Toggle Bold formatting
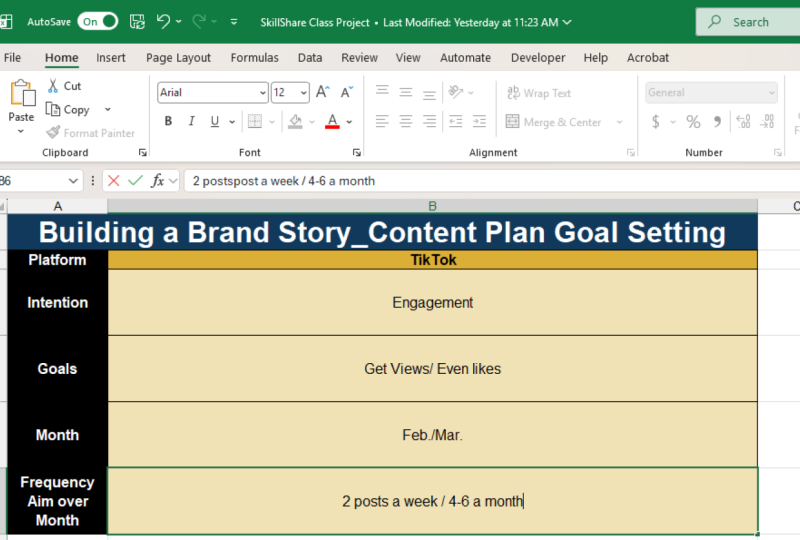This screenshot has height=540, width=800. [168, 121]
